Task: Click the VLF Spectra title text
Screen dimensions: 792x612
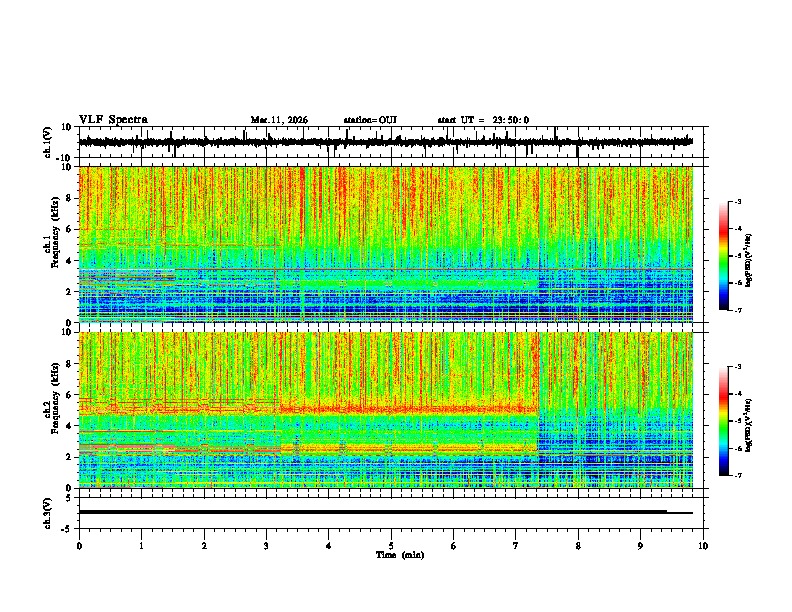Action: pyautogui.click(x=113, y=120)
